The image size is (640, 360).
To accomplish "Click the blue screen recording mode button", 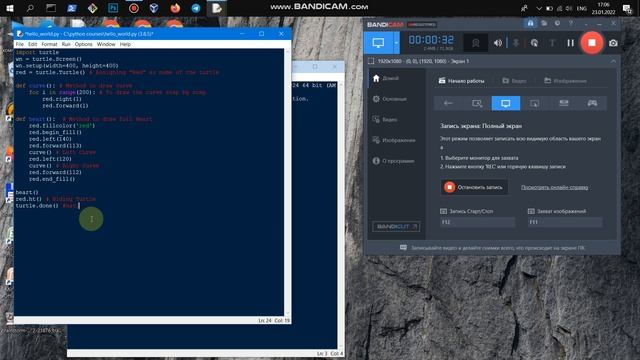I will click(x=378, y=43).
